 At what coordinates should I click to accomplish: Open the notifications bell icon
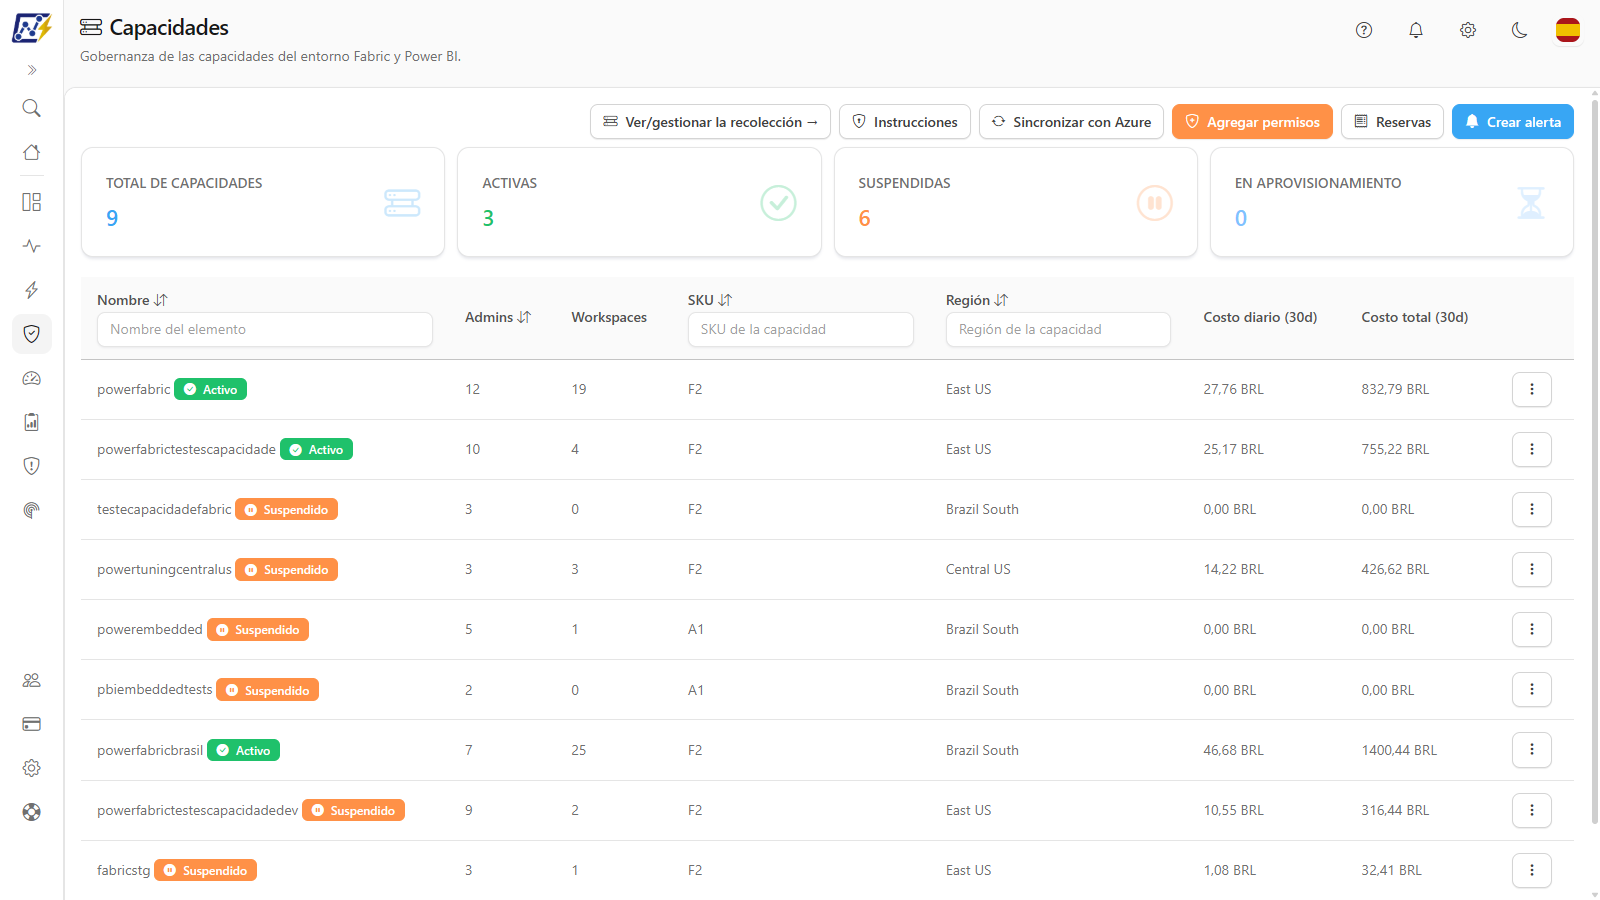[x=1416, y=30]
